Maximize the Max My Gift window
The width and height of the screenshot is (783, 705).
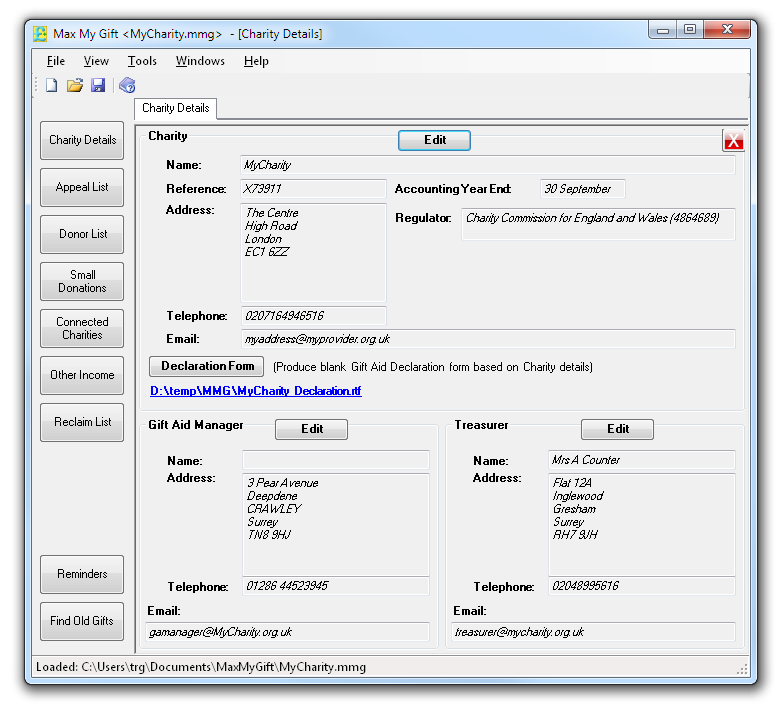(690, 30)
